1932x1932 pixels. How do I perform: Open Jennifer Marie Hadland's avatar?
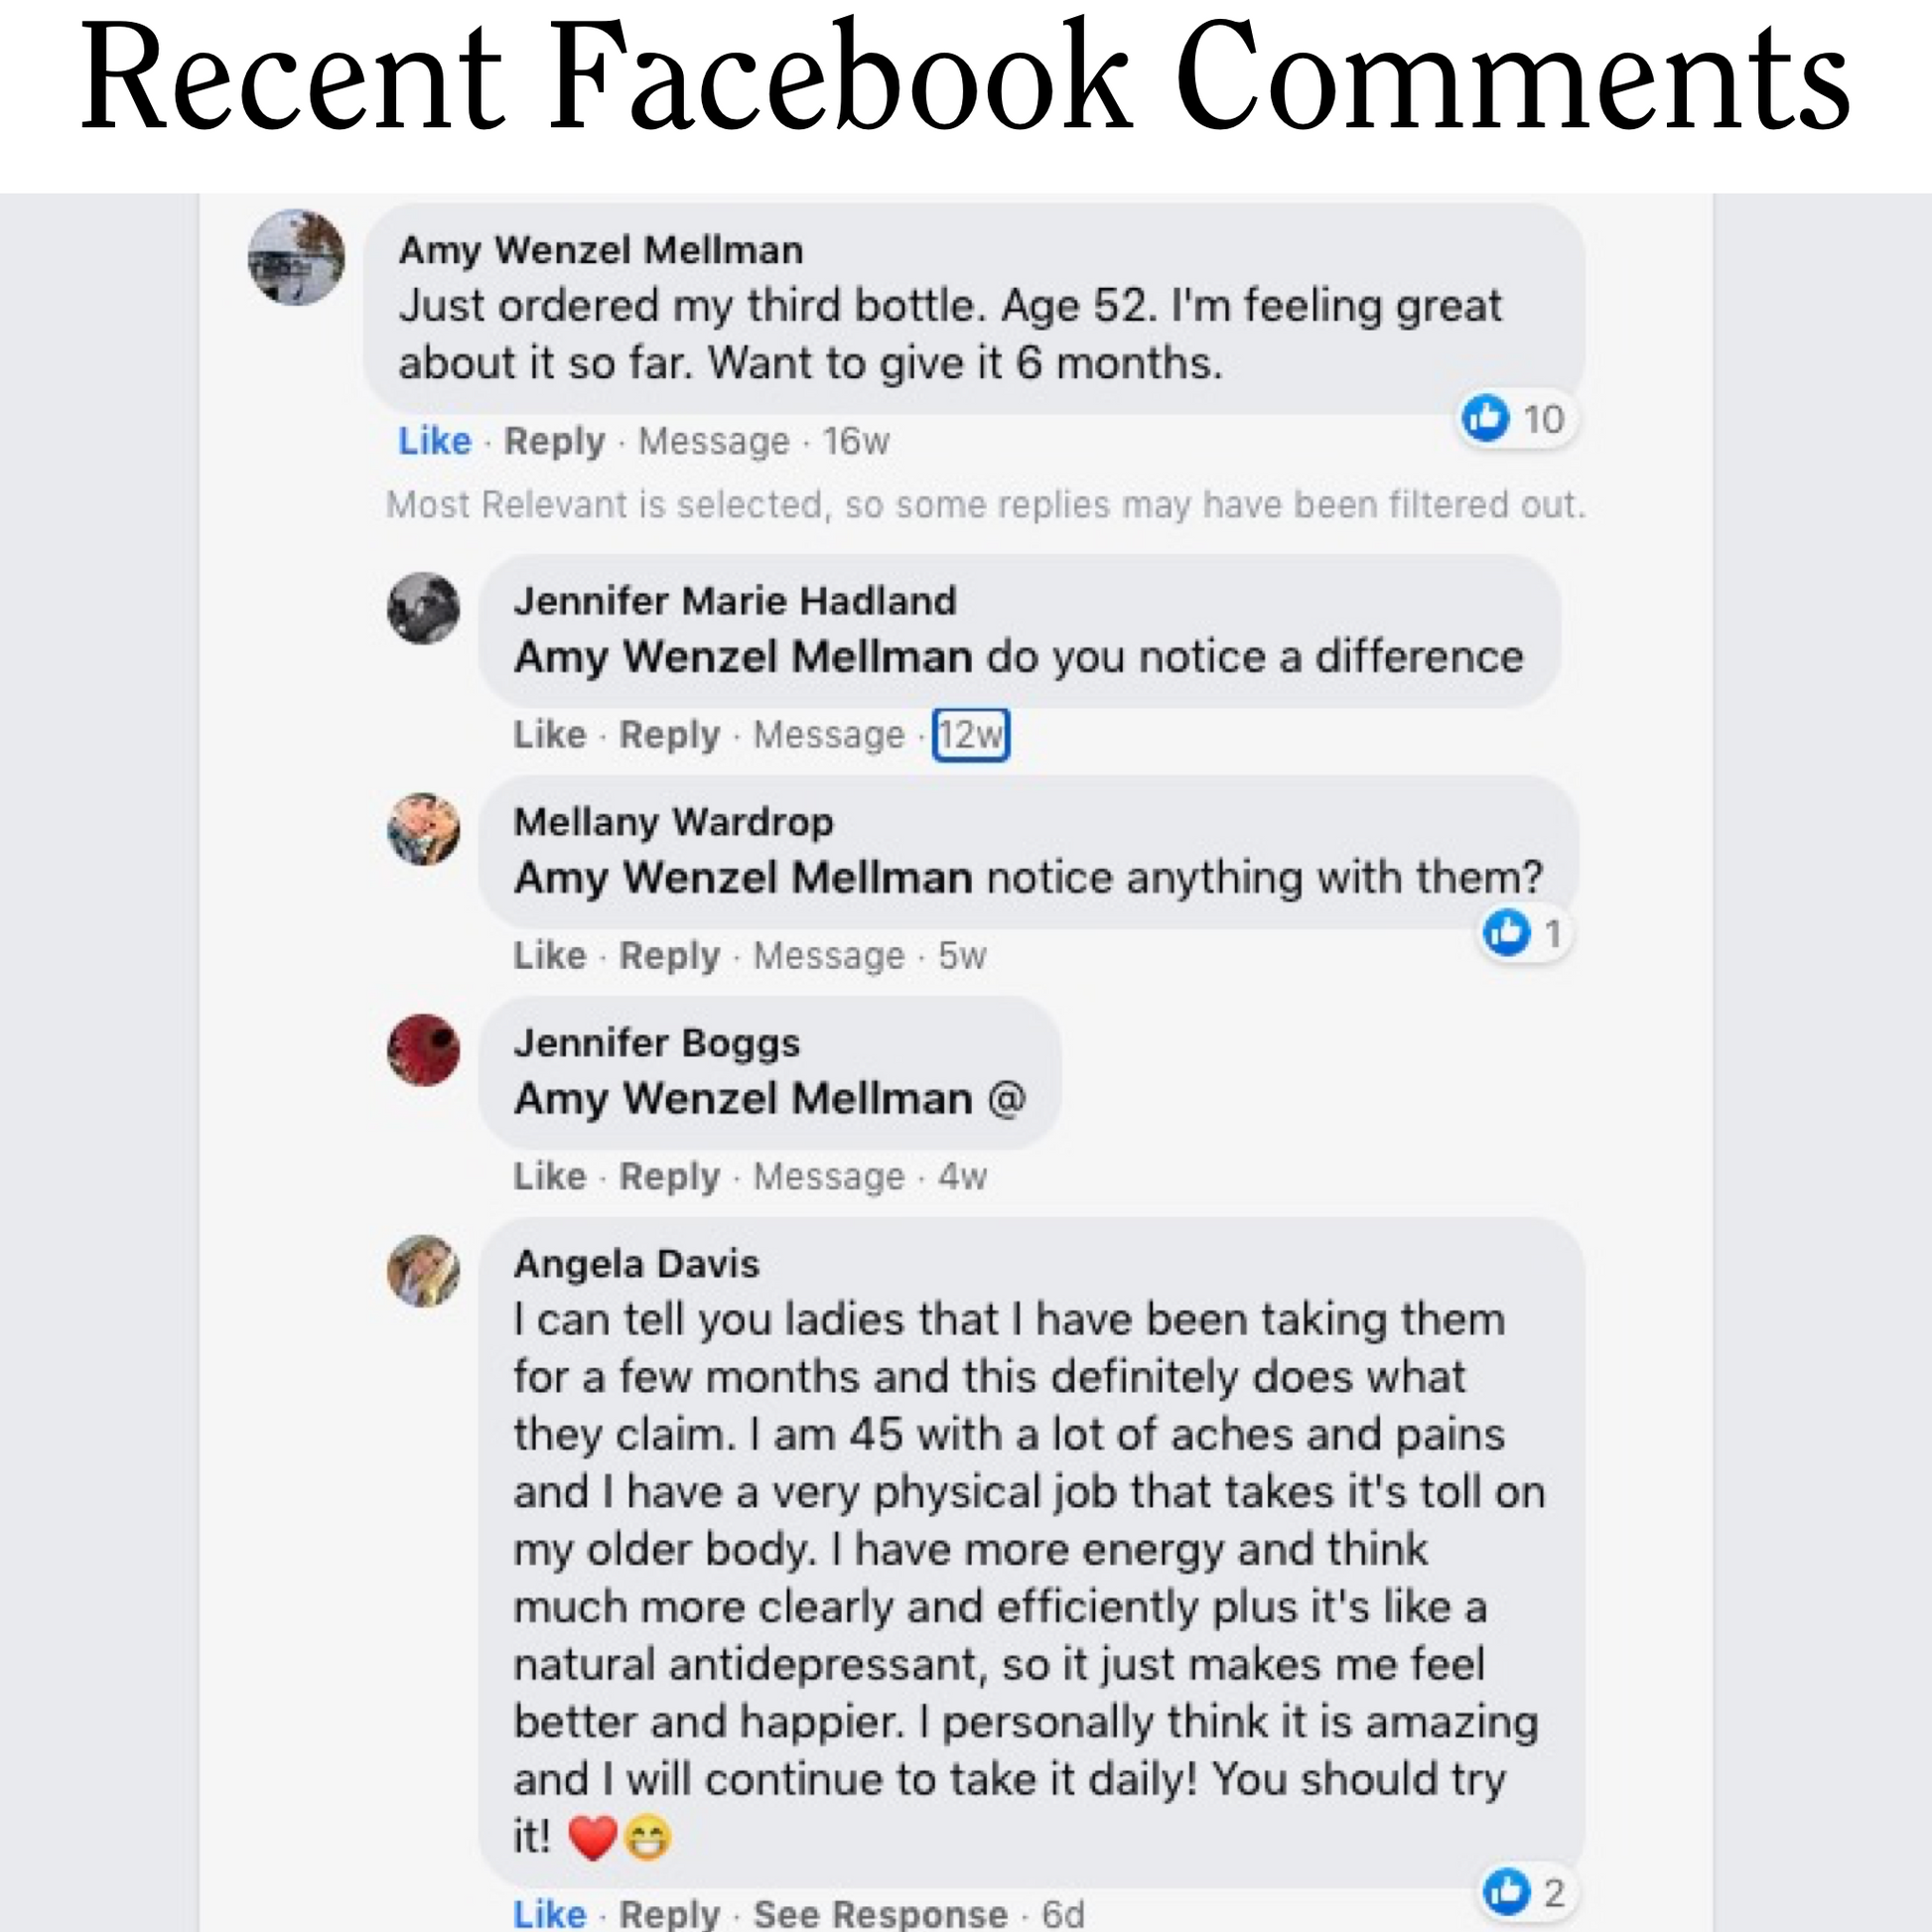click(x=423, y=608)
